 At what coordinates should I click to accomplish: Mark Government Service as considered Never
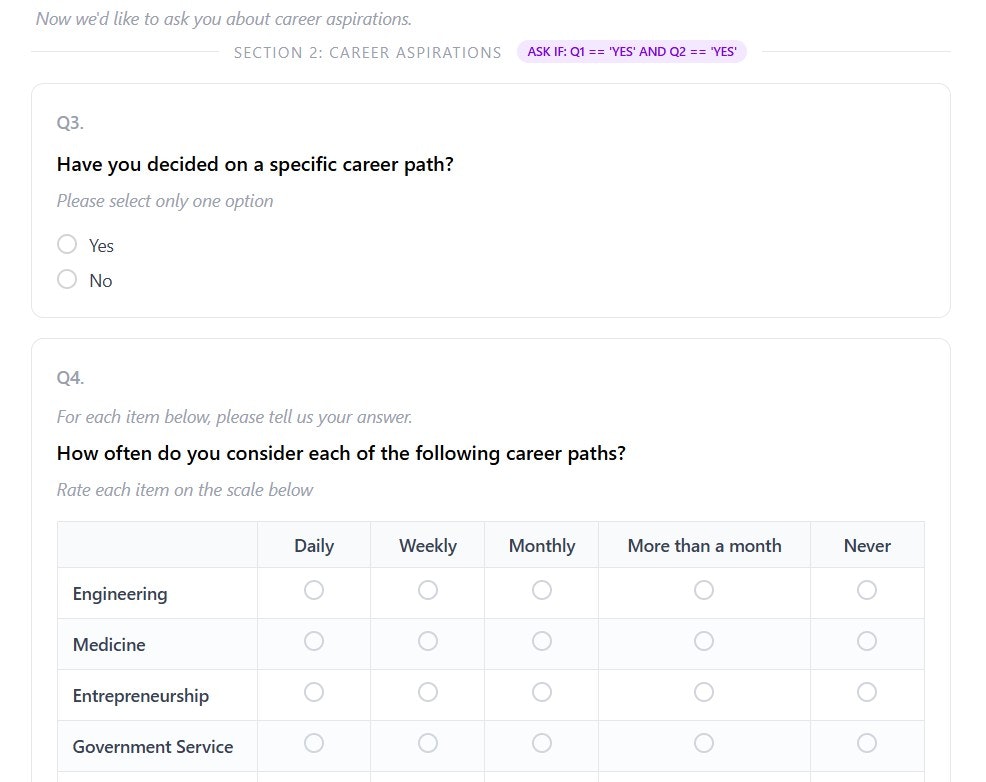point(866,743)
